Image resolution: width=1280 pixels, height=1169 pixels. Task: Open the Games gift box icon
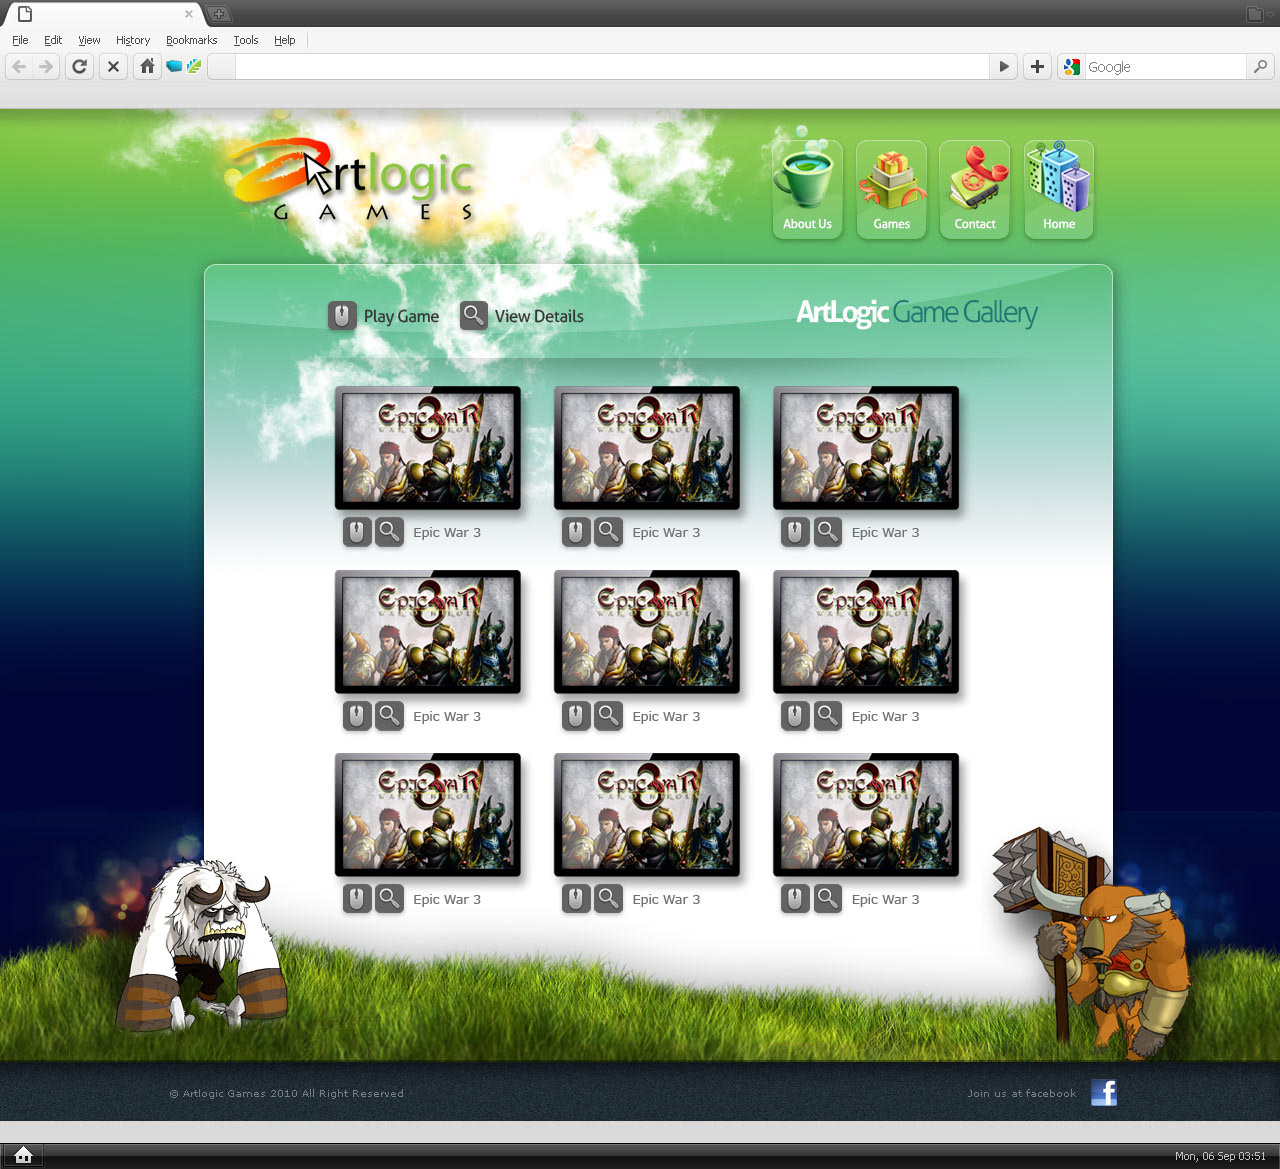tap(891, 189)
